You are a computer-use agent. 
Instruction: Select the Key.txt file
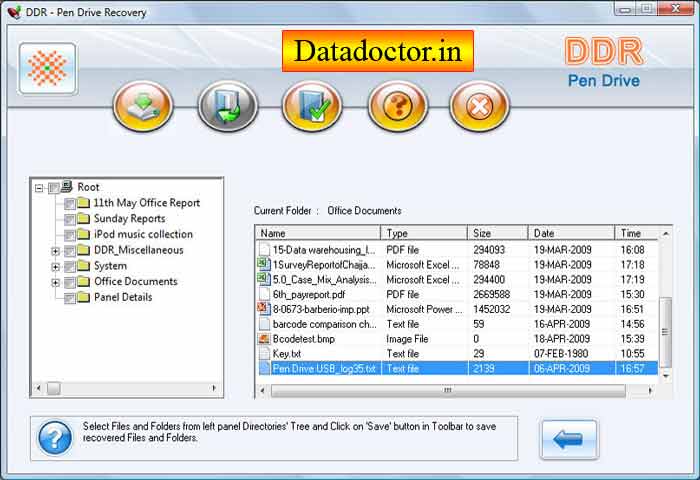(457, 354)
